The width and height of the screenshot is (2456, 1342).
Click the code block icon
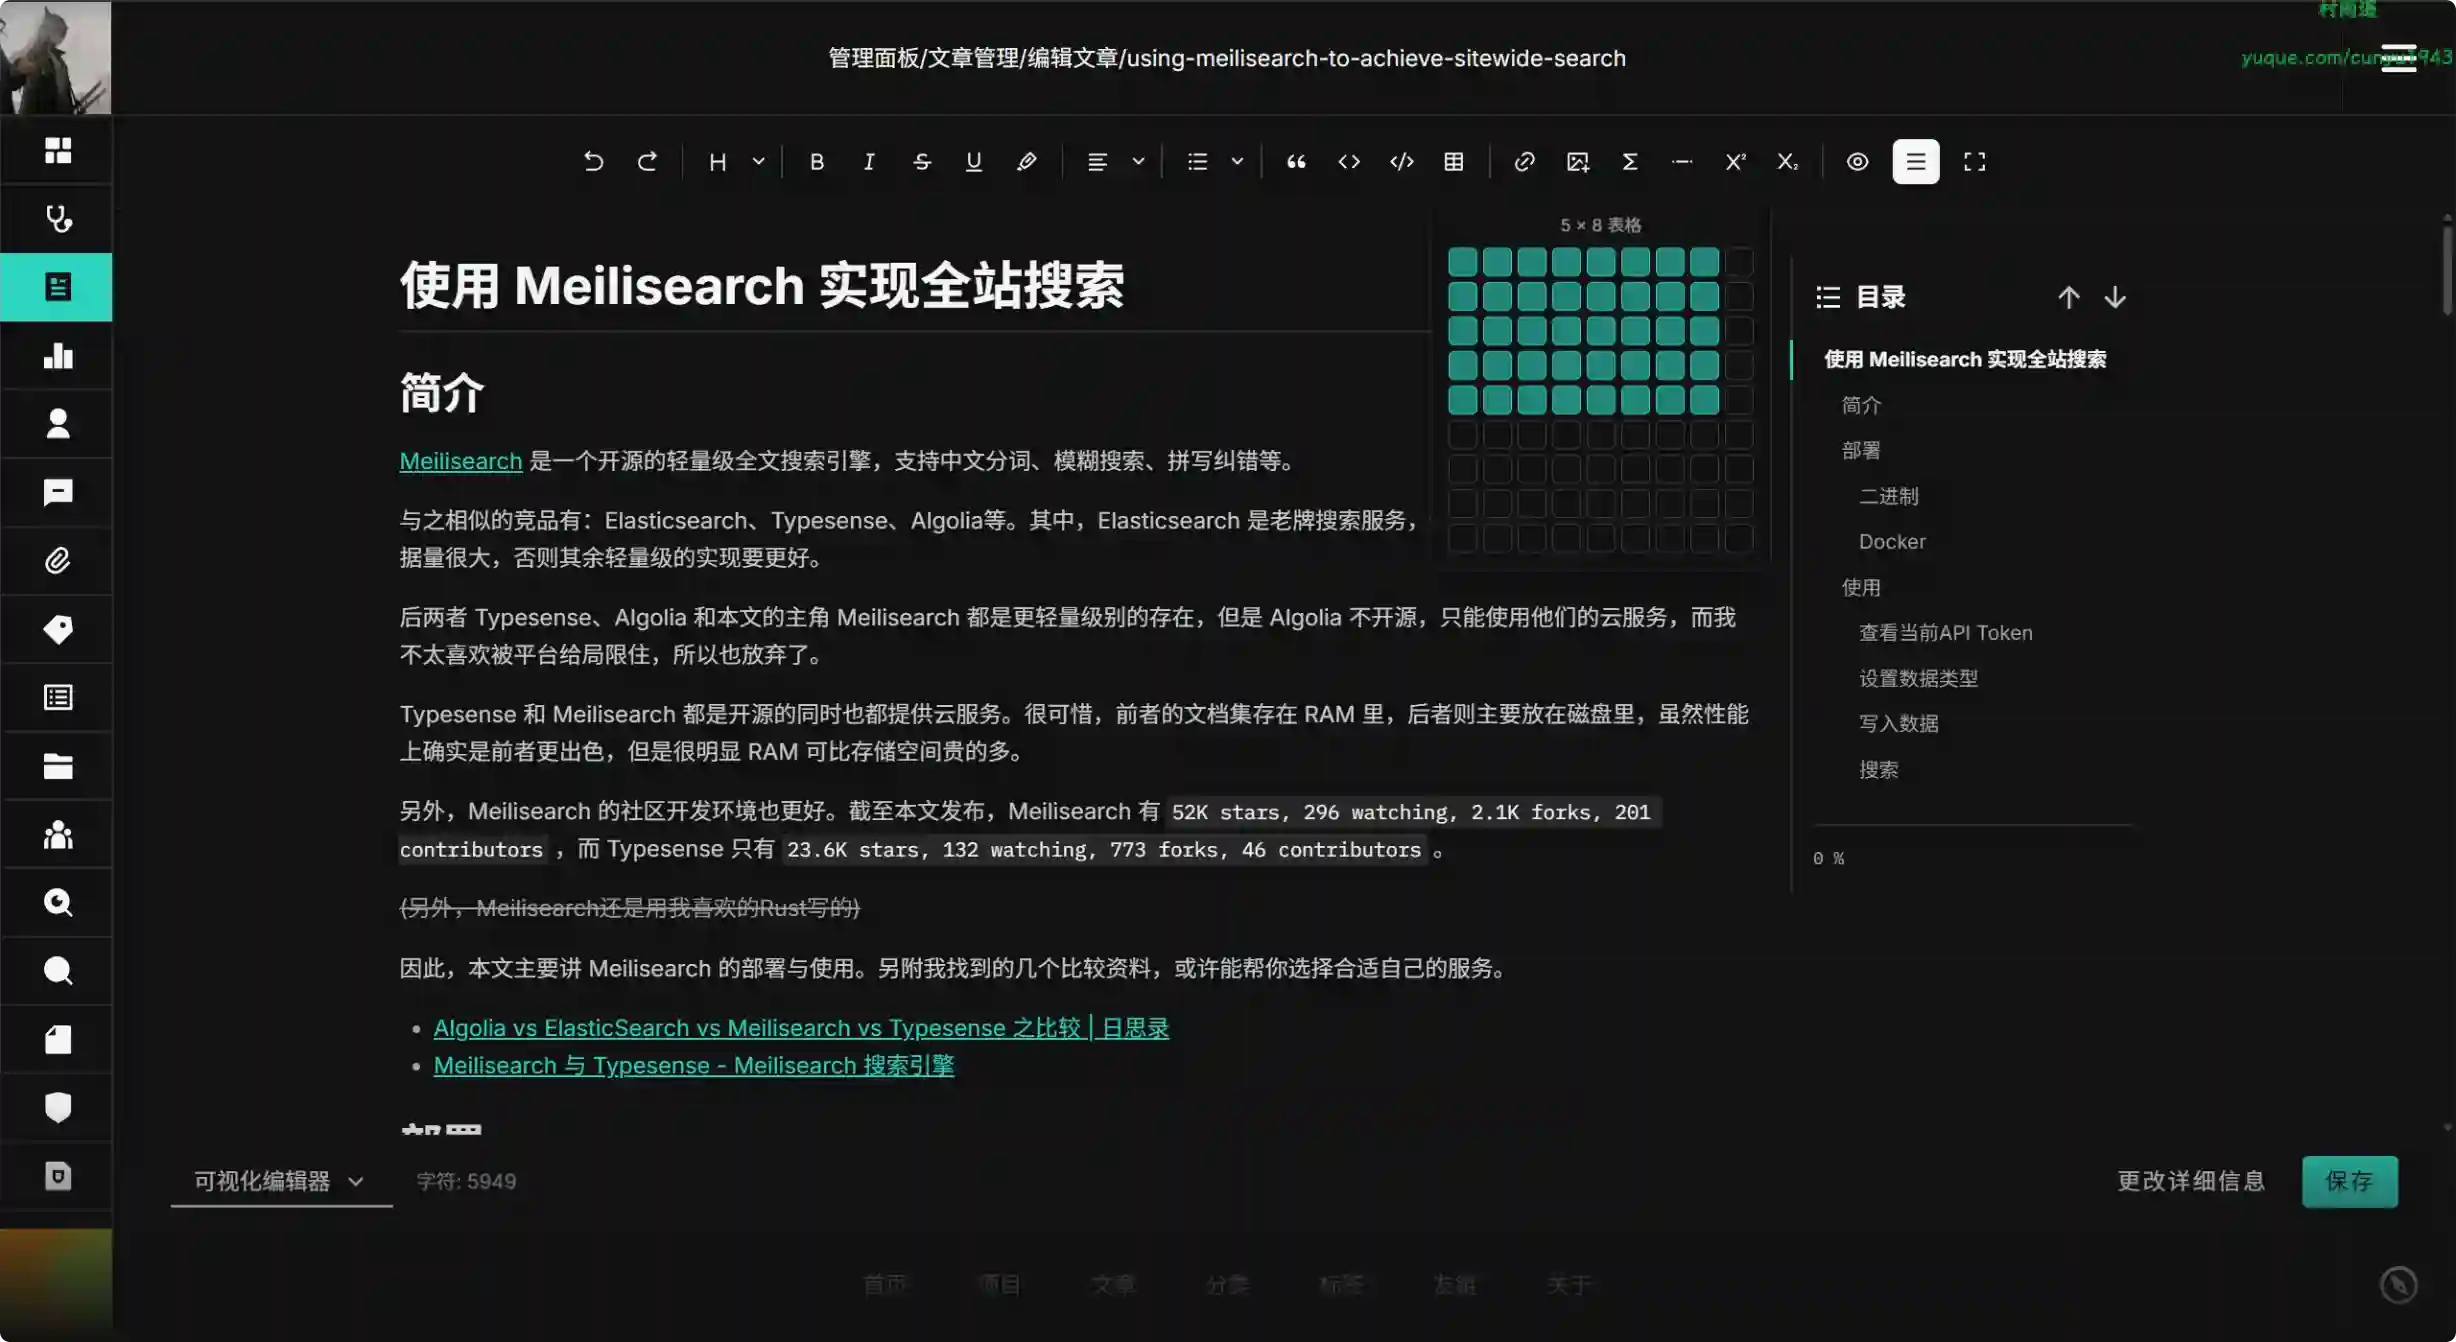click(1402, 161)
